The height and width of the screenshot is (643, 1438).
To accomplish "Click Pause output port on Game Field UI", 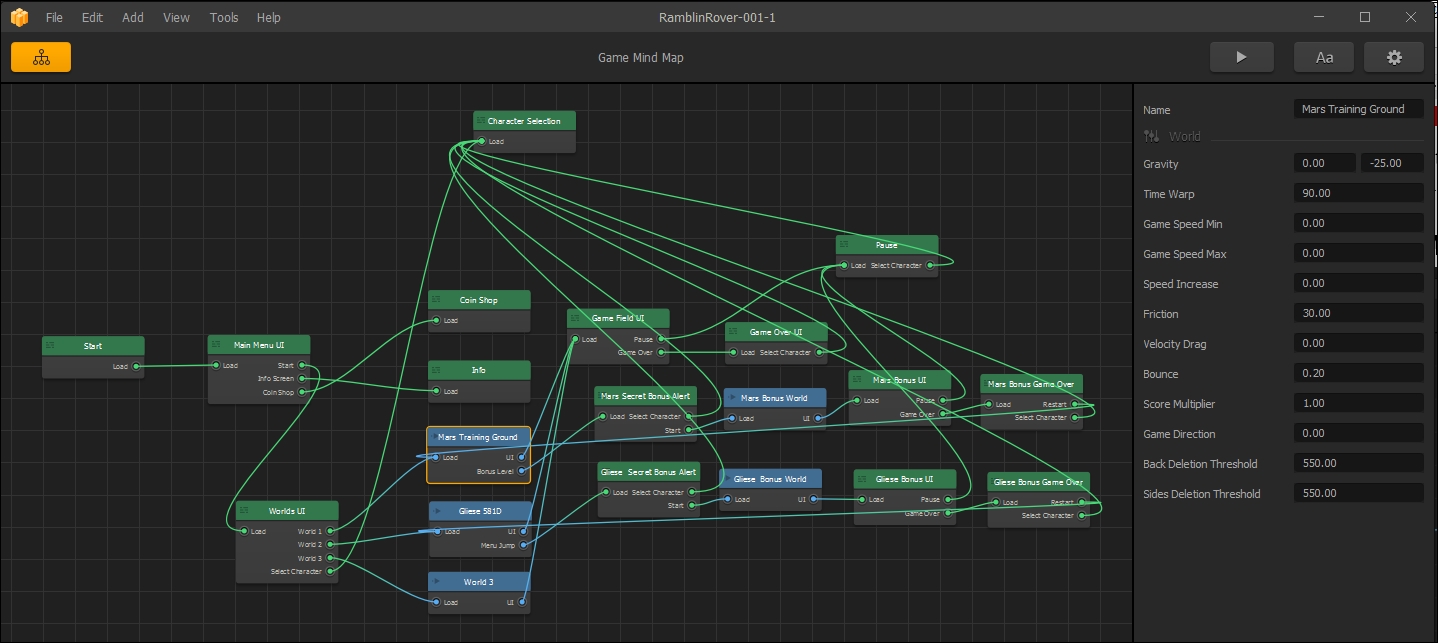I will tap(662, 340).
